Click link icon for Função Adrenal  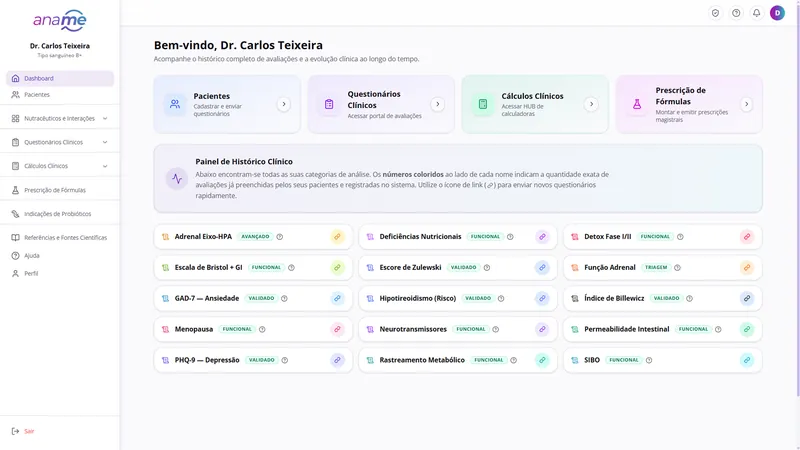tap(746, 267)
